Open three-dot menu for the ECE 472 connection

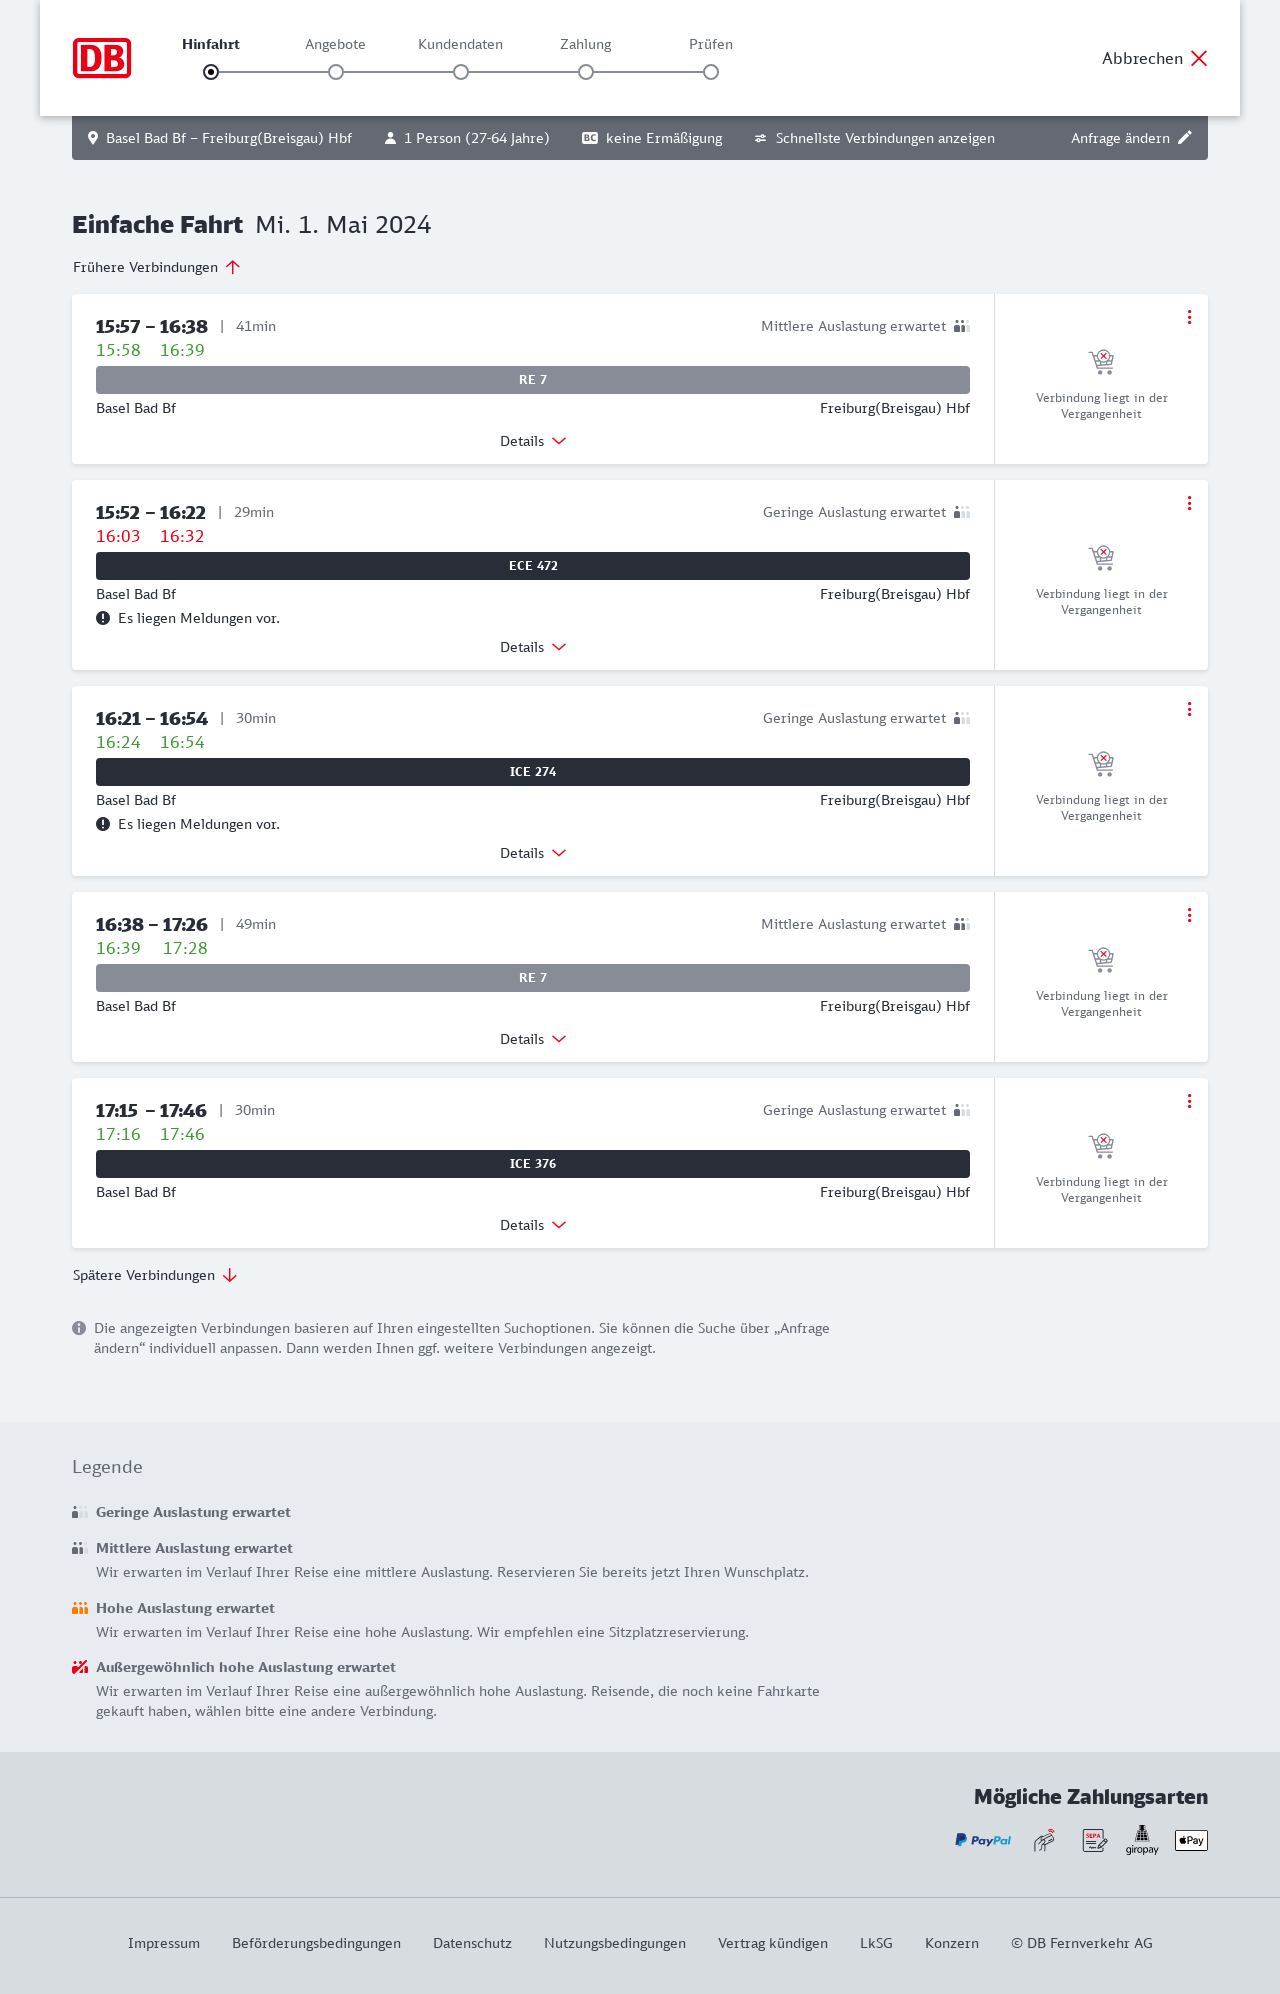tap(1189, 503)
